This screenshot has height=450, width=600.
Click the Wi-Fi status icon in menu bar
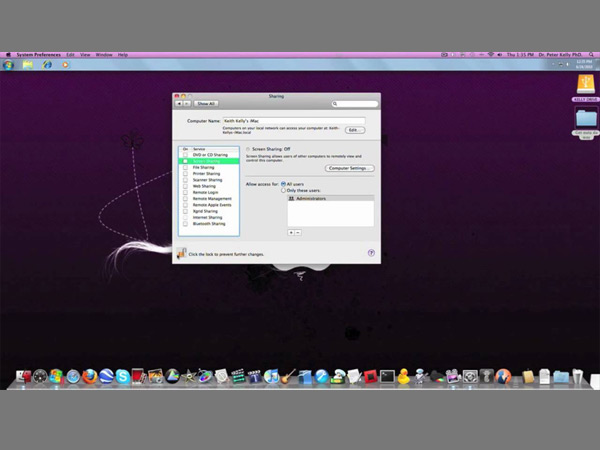(491, 55)
